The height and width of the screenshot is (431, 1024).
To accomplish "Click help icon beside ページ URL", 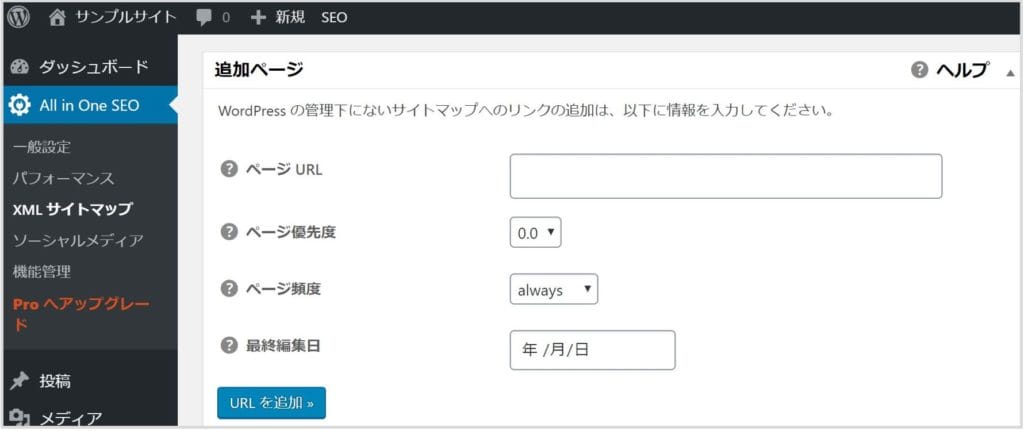I will [229, 169].
